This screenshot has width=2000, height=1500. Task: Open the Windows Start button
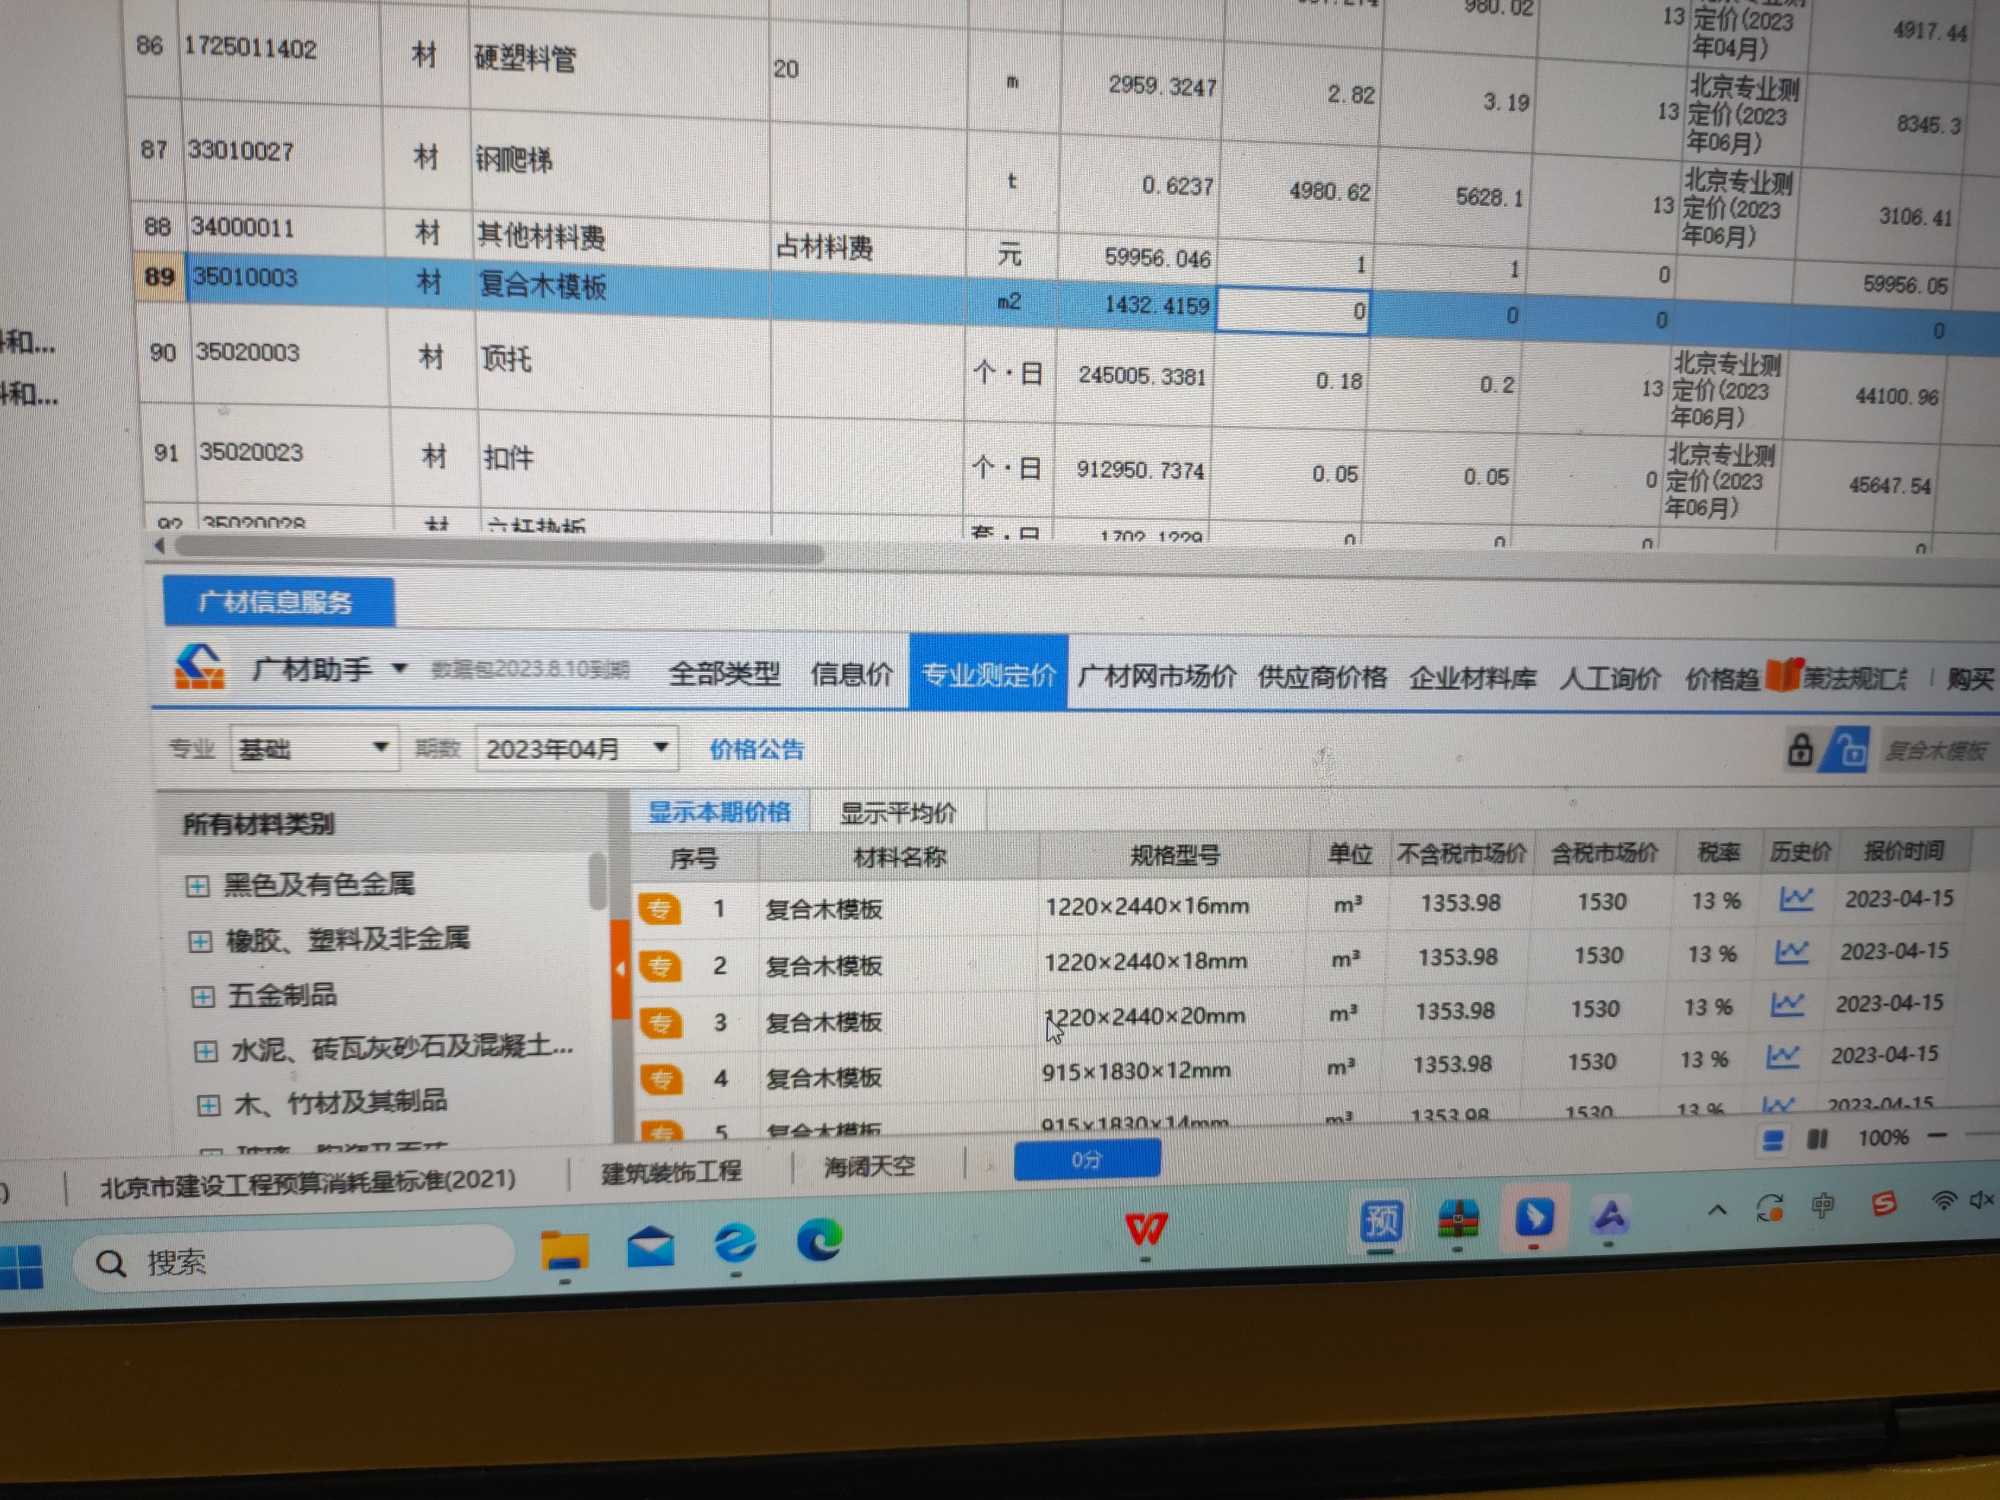tap(22, 1267)
